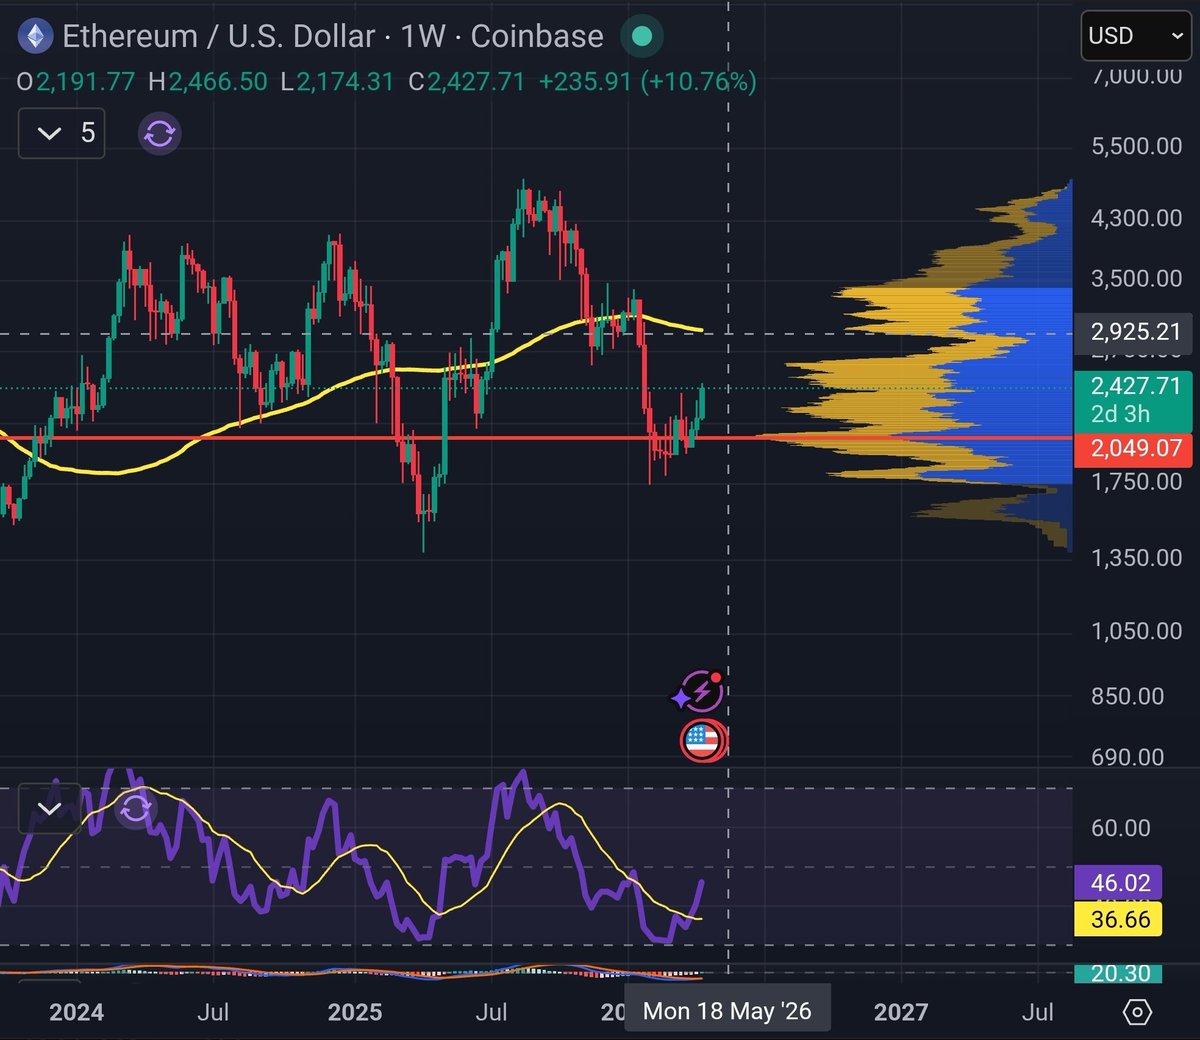The width and height of the screenshot is (1200, 1040).
Task: Click the close value C2,427.71
Action: tap(467, 82)
